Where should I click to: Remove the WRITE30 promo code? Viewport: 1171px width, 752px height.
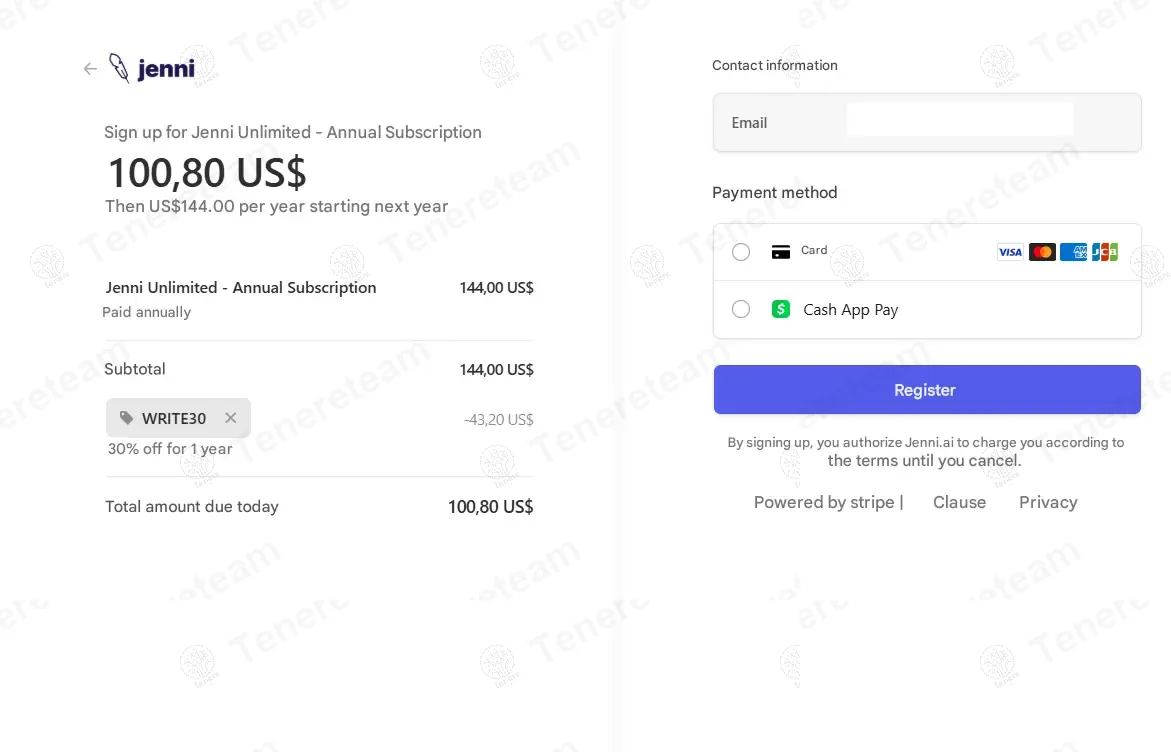(231, 418)
